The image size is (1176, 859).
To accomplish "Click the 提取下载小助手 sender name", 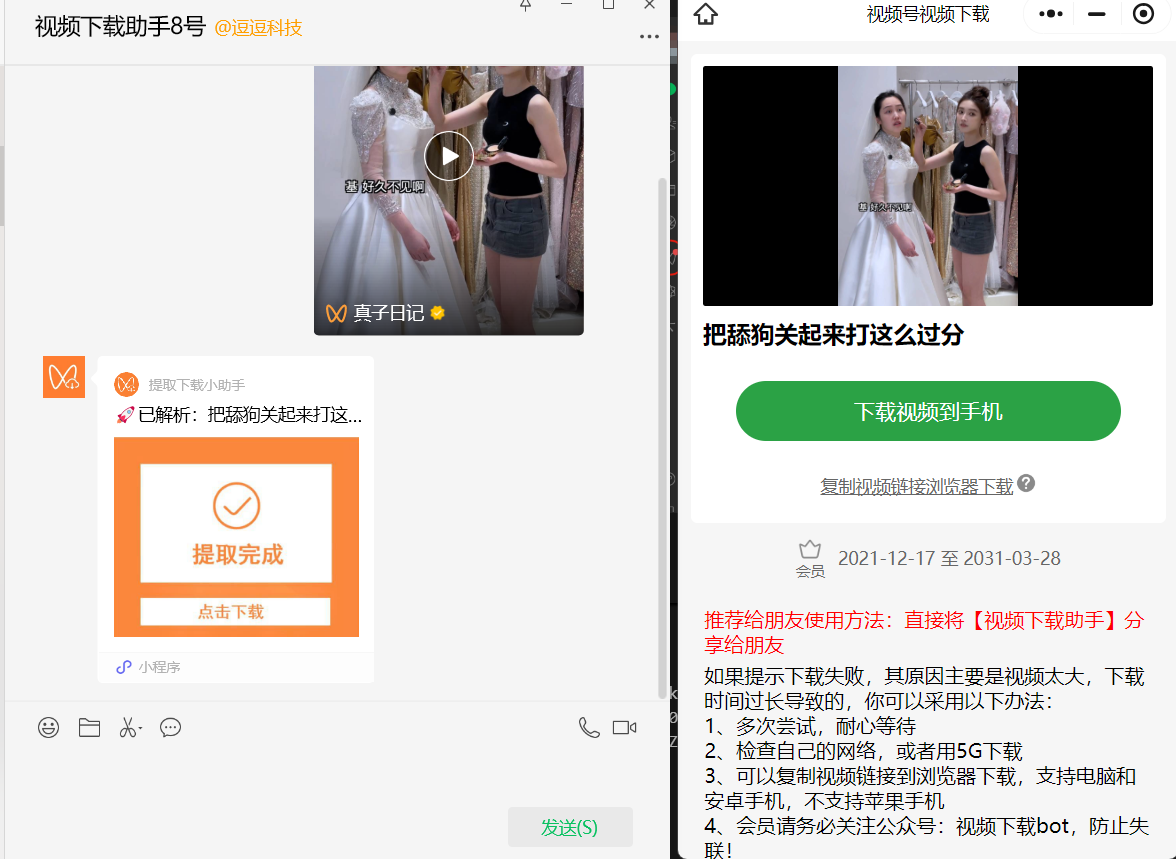I will [196, 385].
